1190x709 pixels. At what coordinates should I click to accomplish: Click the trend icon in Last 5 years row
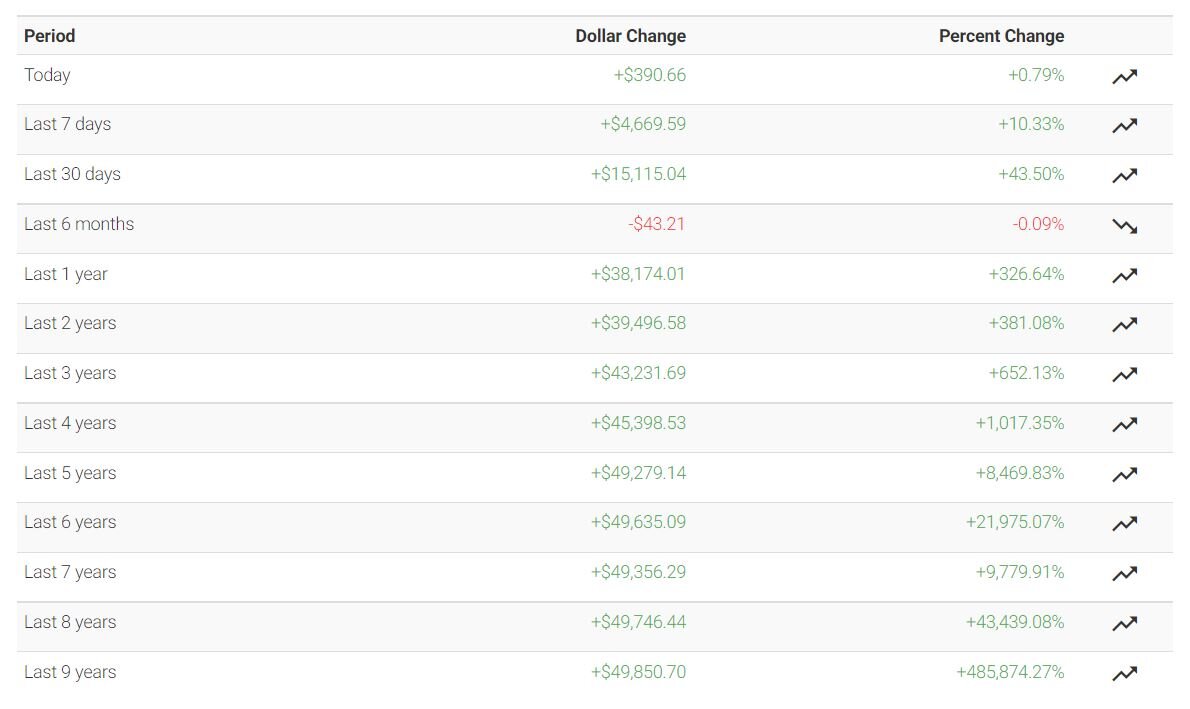tap(1125, 474)
